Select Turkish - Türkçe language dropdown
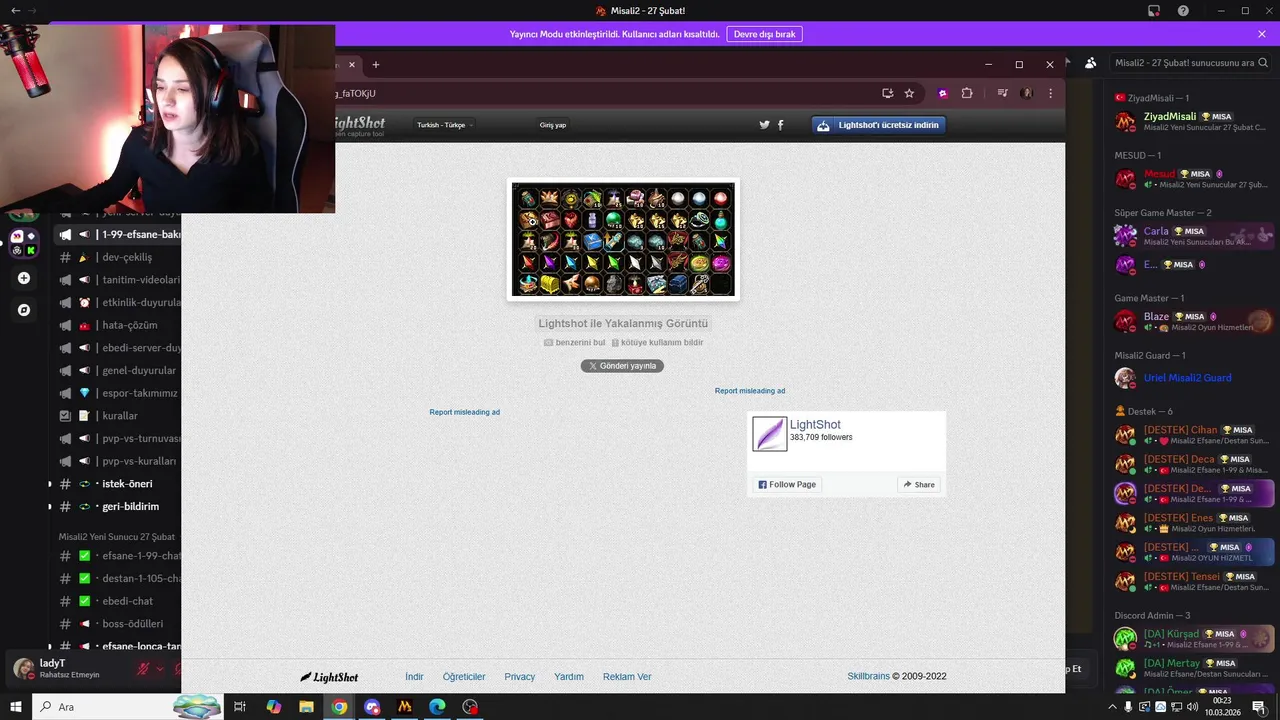This screenshot has height=720, width=1280. click(x=445, y=125)
